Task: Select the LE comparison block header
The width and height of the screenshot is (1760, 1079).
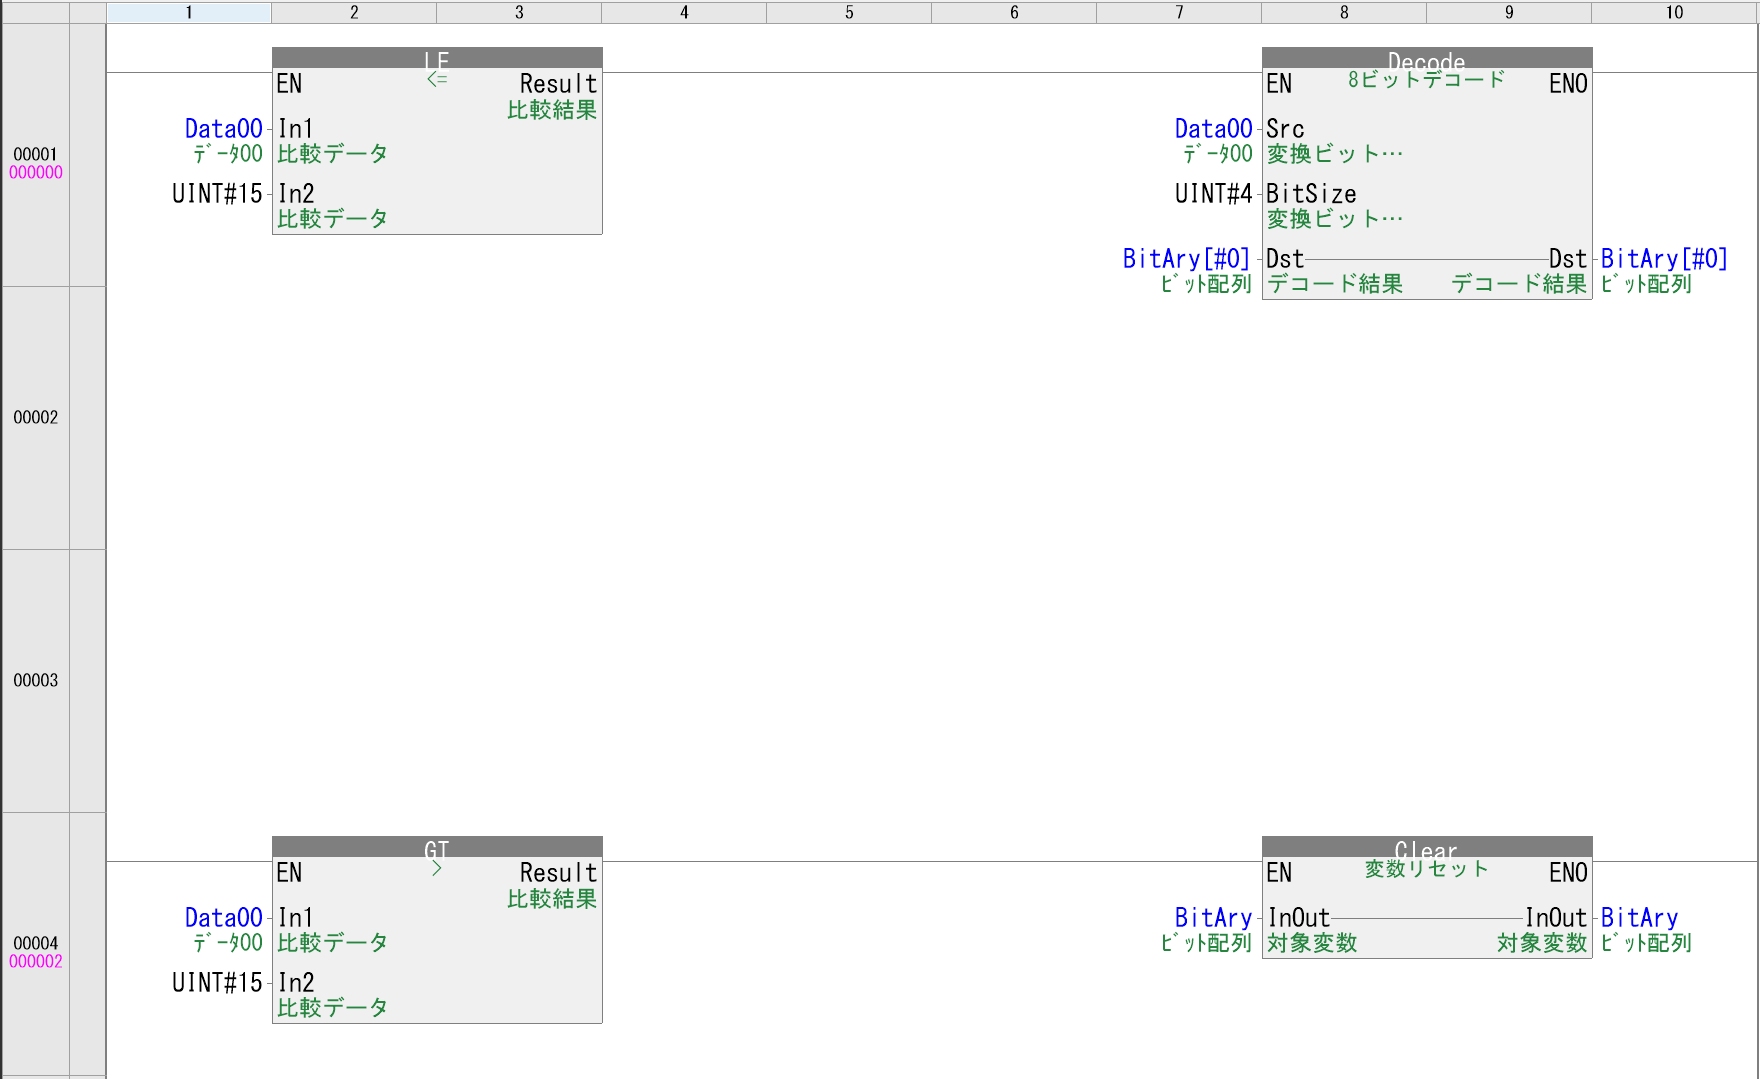Action: pos(437,58)
